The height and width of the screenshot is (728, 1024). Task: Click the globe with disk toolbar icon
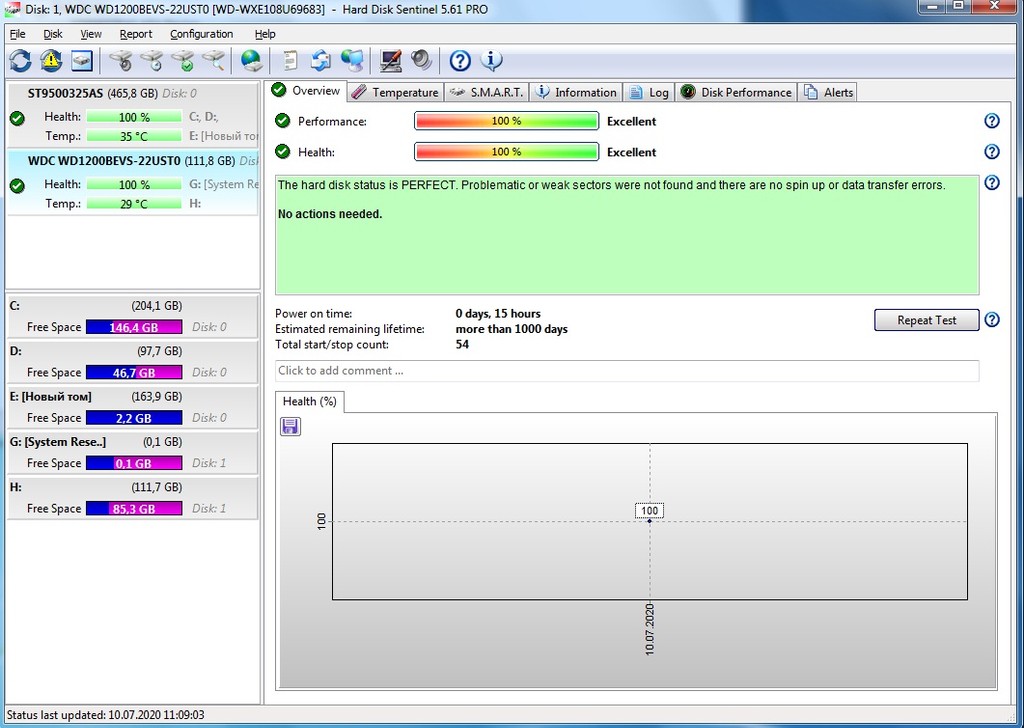pos(251,61)
